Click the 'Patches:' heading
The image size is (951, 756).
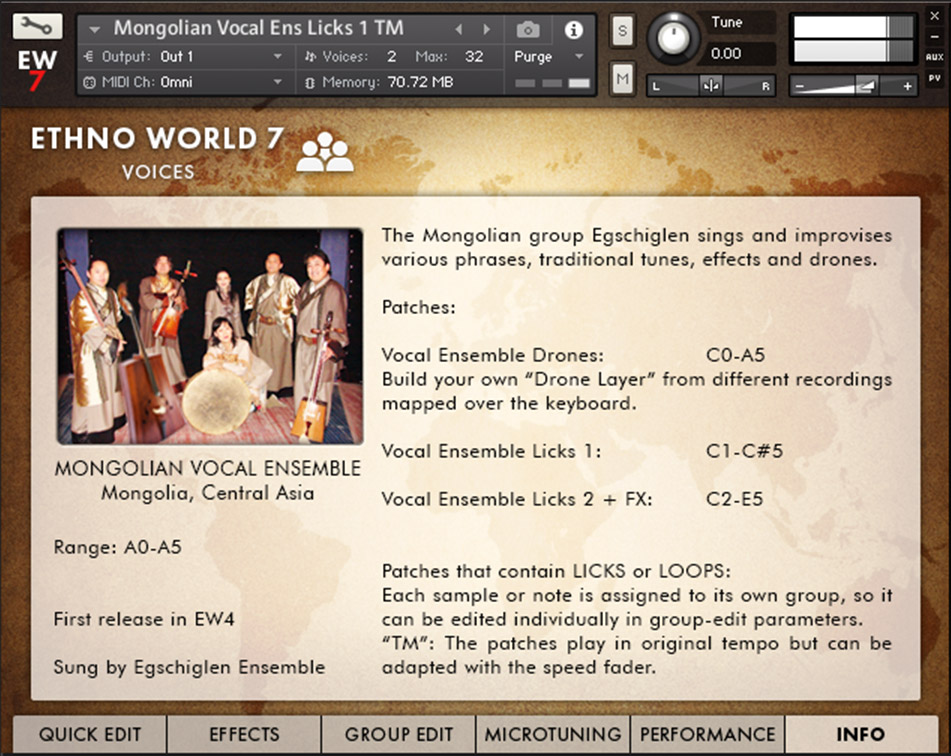[x=418, y=307]
